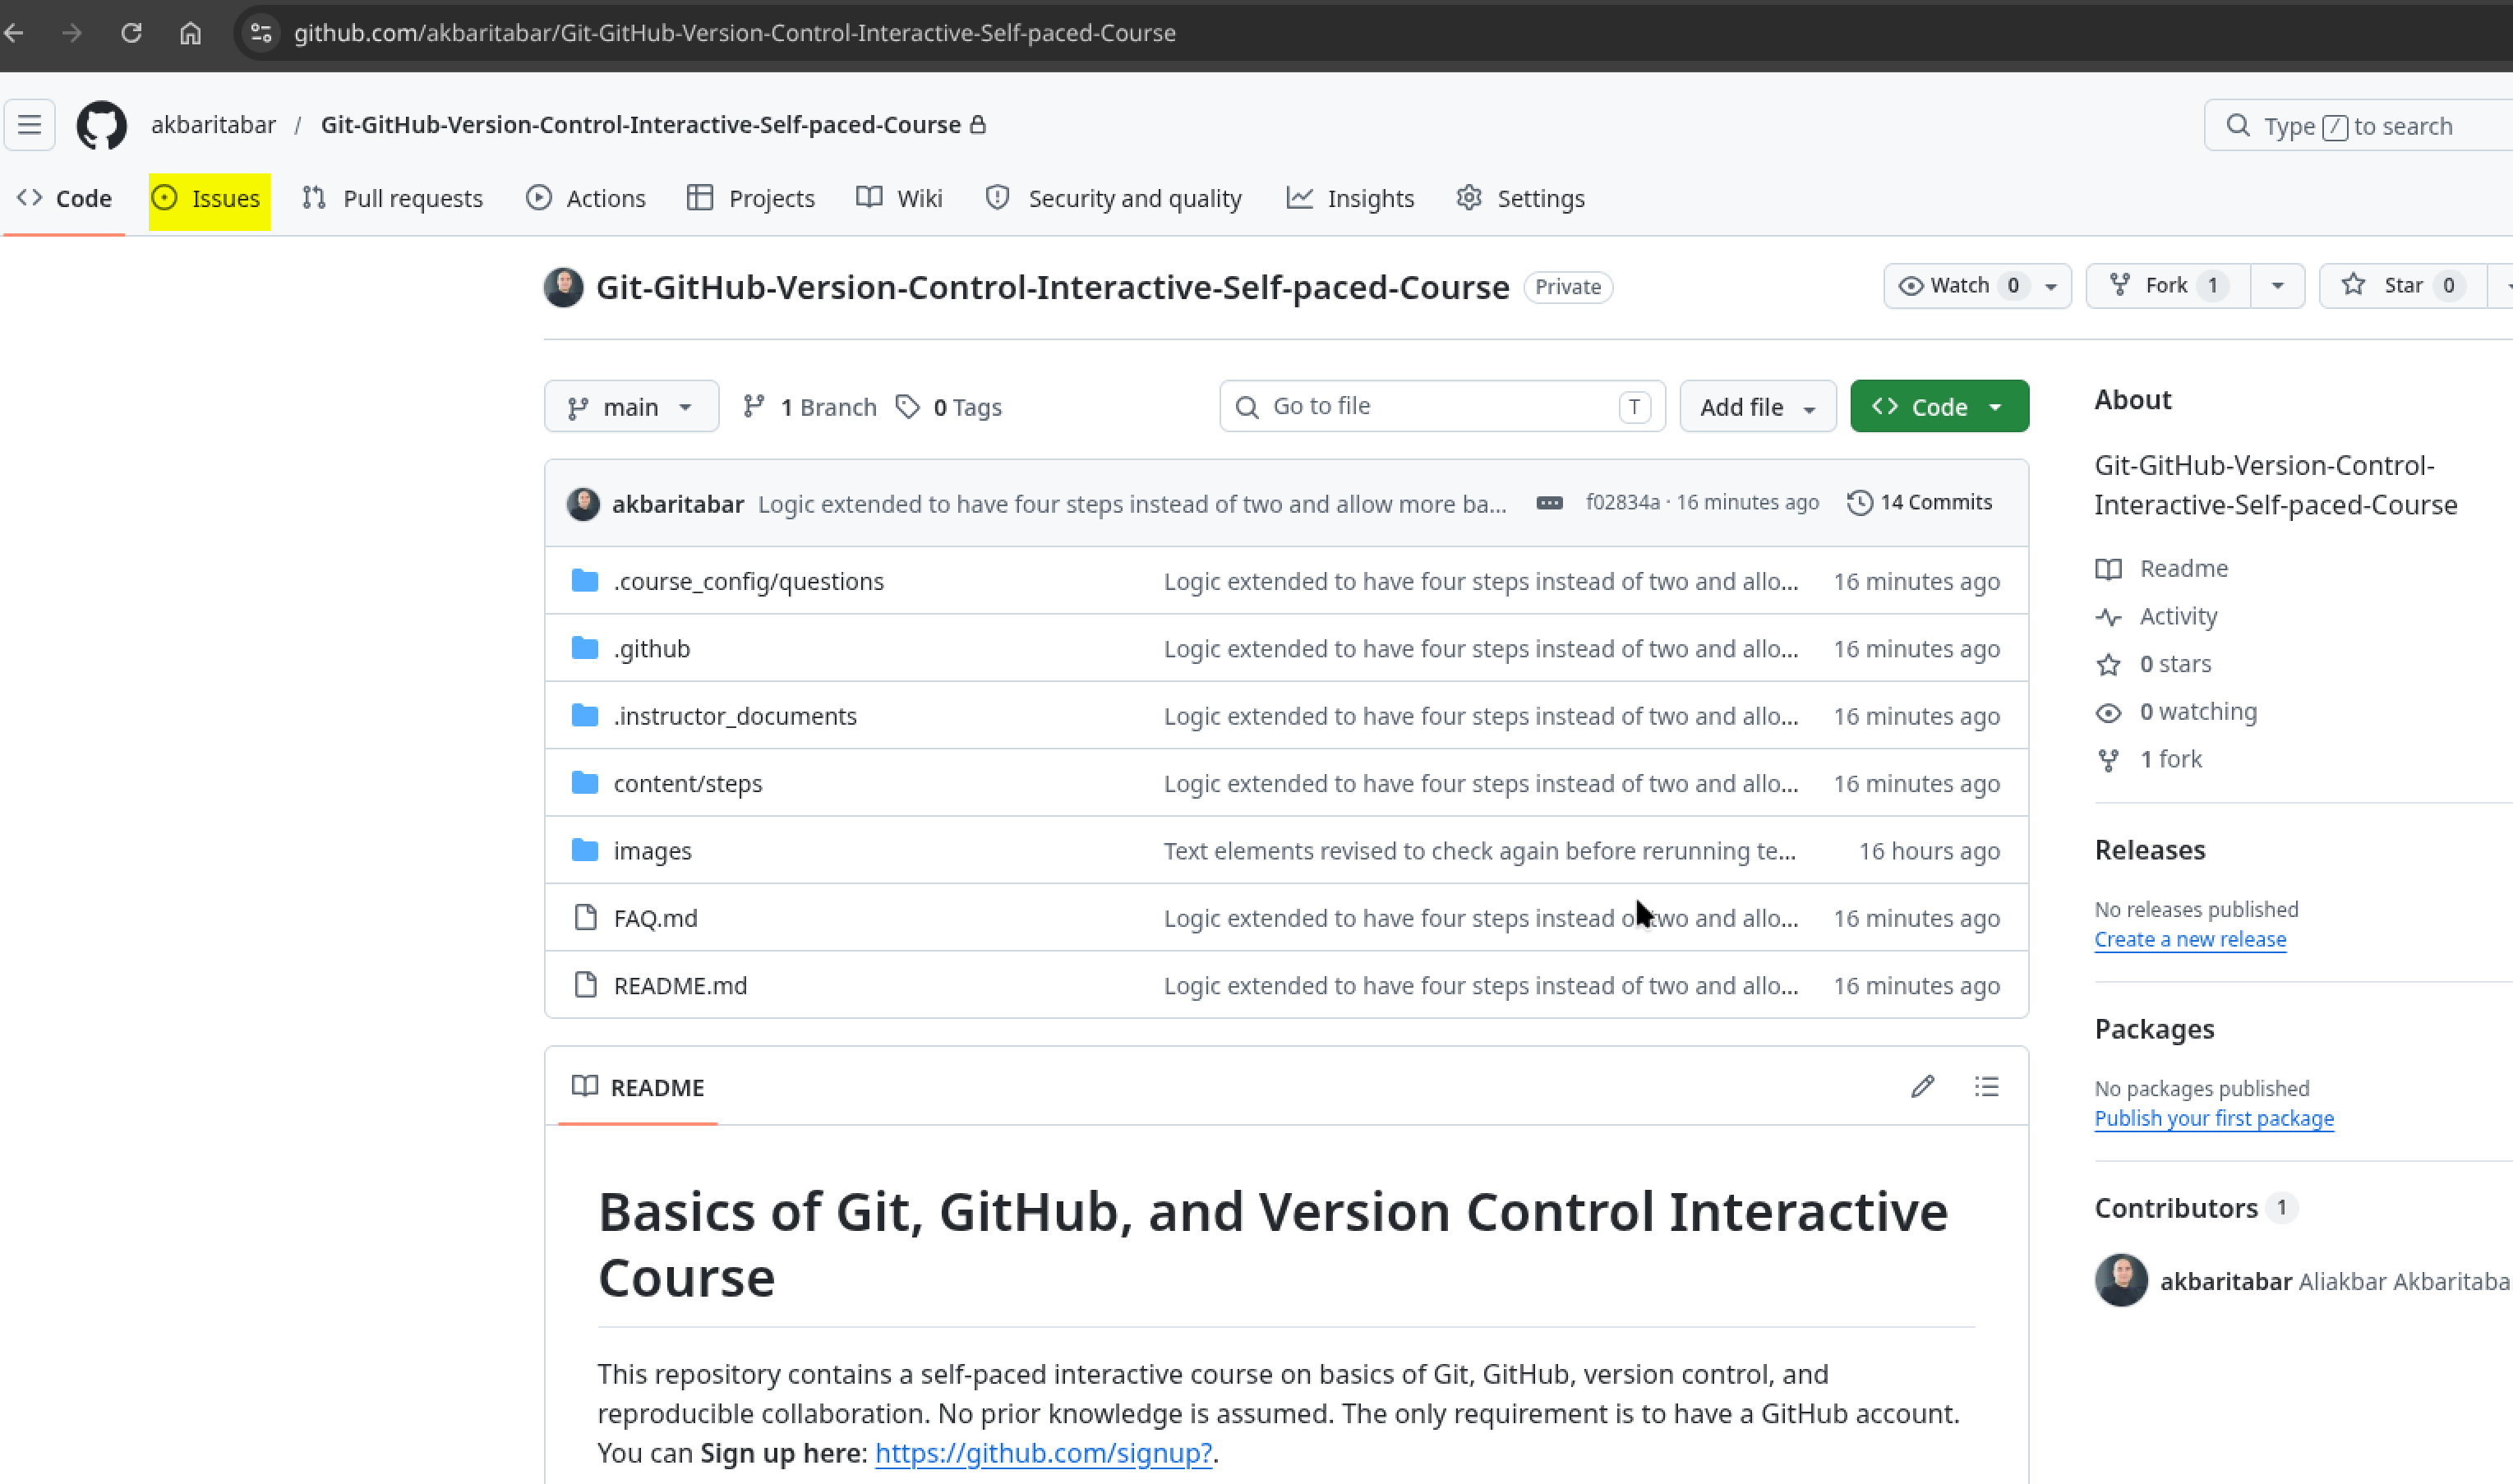The width and height of the screenshot is (2513, 1484).
Task: Open the Packages heading link
Action: pyautogui.click(x=2154, y=1029)
